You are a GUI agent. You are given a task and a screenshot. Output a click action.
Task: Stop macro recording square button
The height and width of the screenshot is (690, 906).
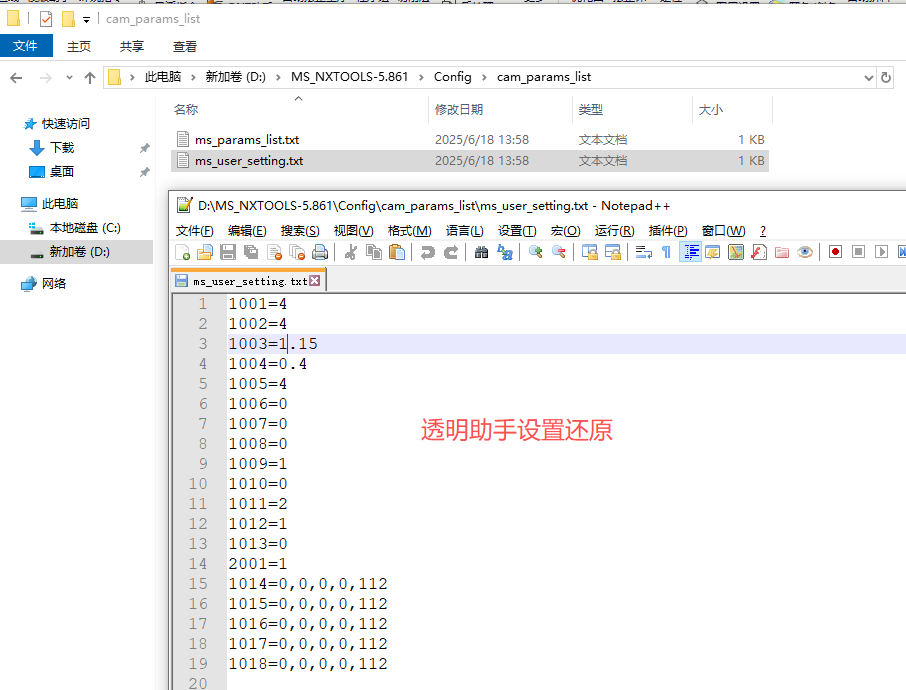[858, 252]
